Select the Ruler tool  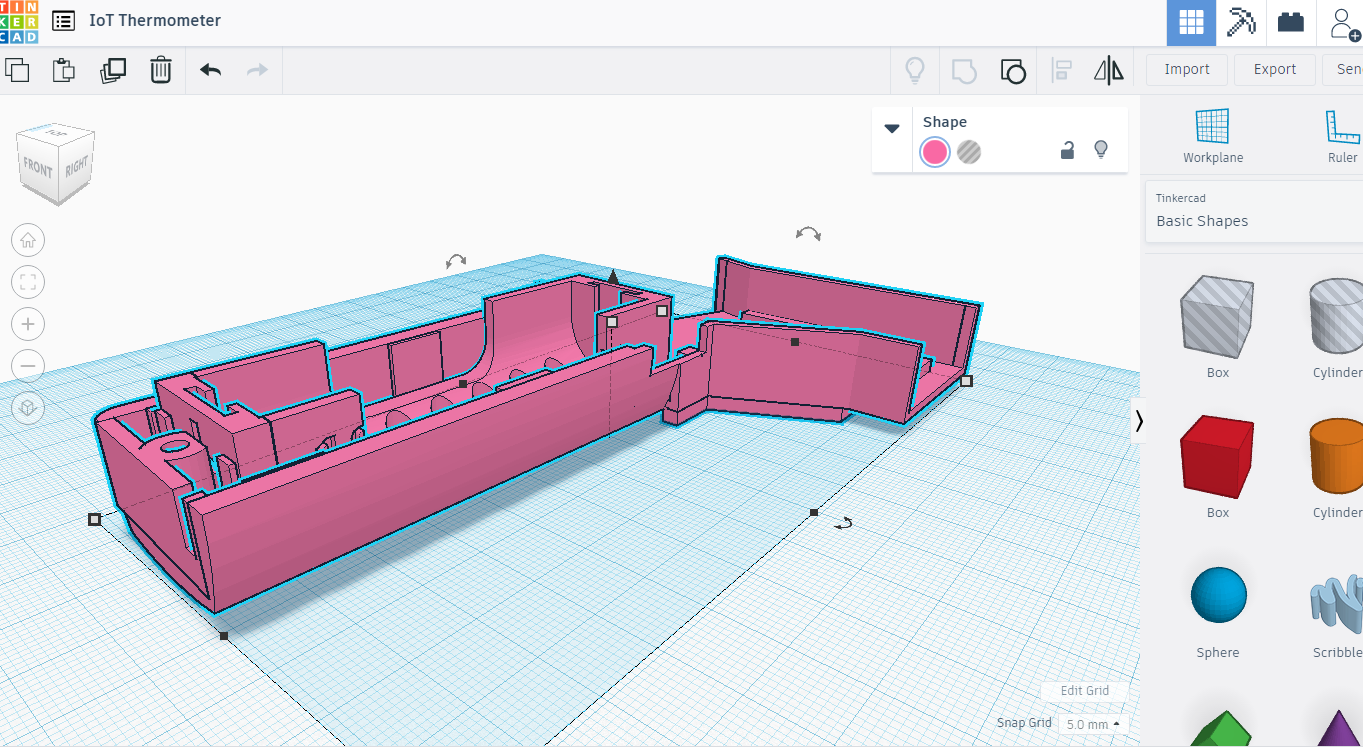(x=1342, y=136)
